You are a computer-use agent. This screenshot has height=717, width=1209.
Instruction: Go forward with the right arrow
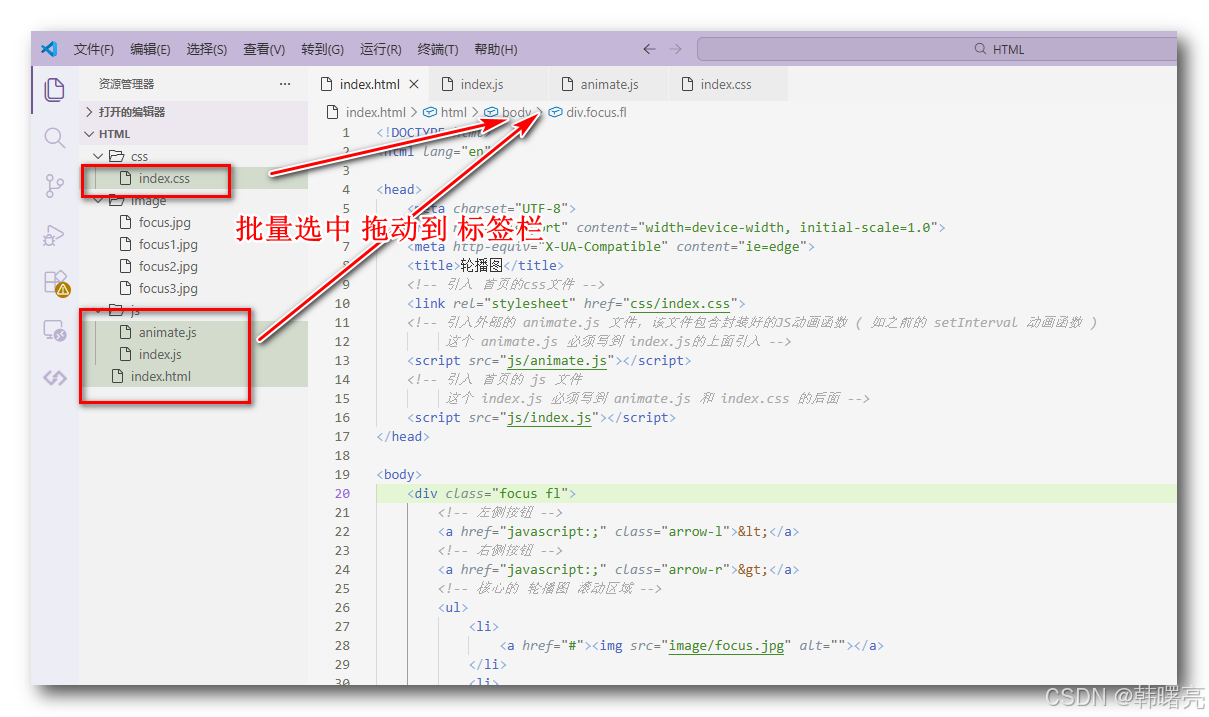(x=675, y=49)
